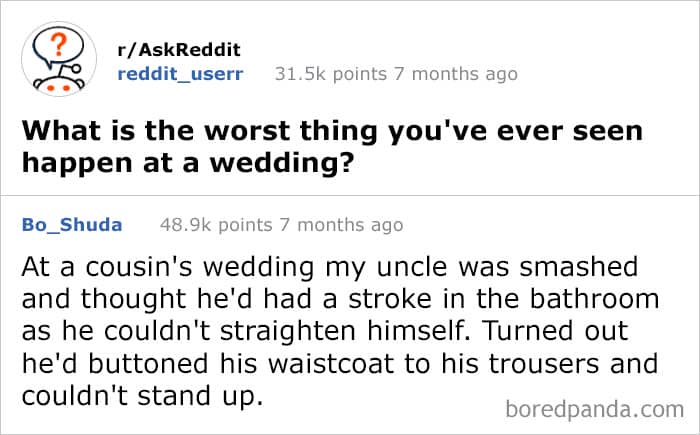Image resolution: width=700 pixels, height=435 pixels.
Task: Open the post title about worst wedding thing
Action: (334, 148)
